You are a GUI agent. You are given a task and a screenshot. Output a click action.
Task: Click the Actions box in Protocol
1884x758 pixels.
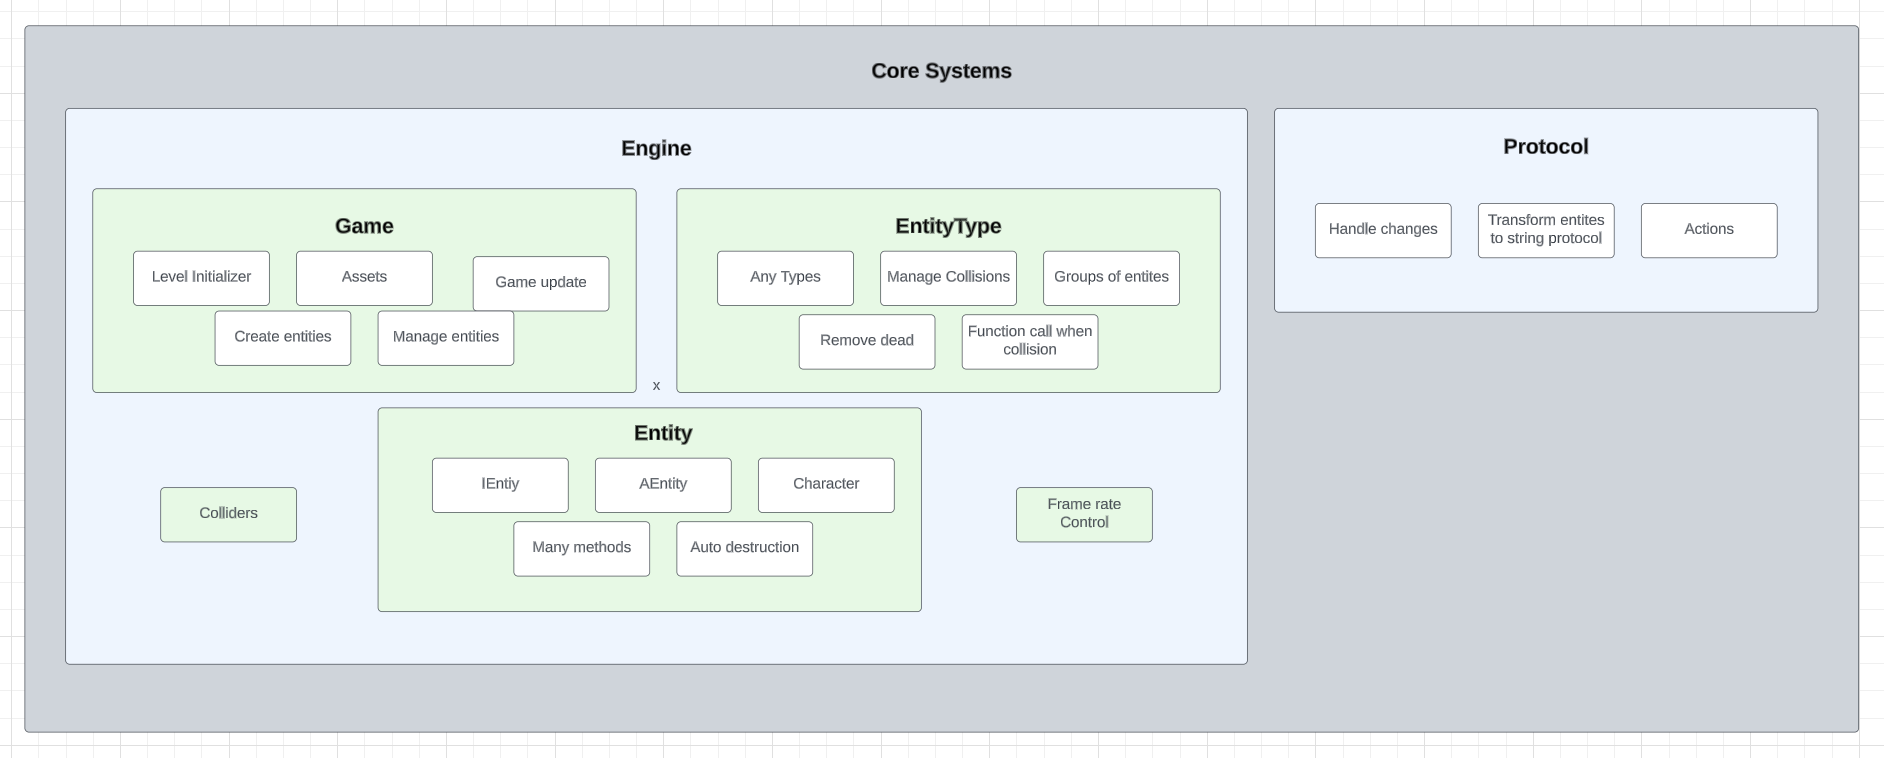(x=1709, y=231)
